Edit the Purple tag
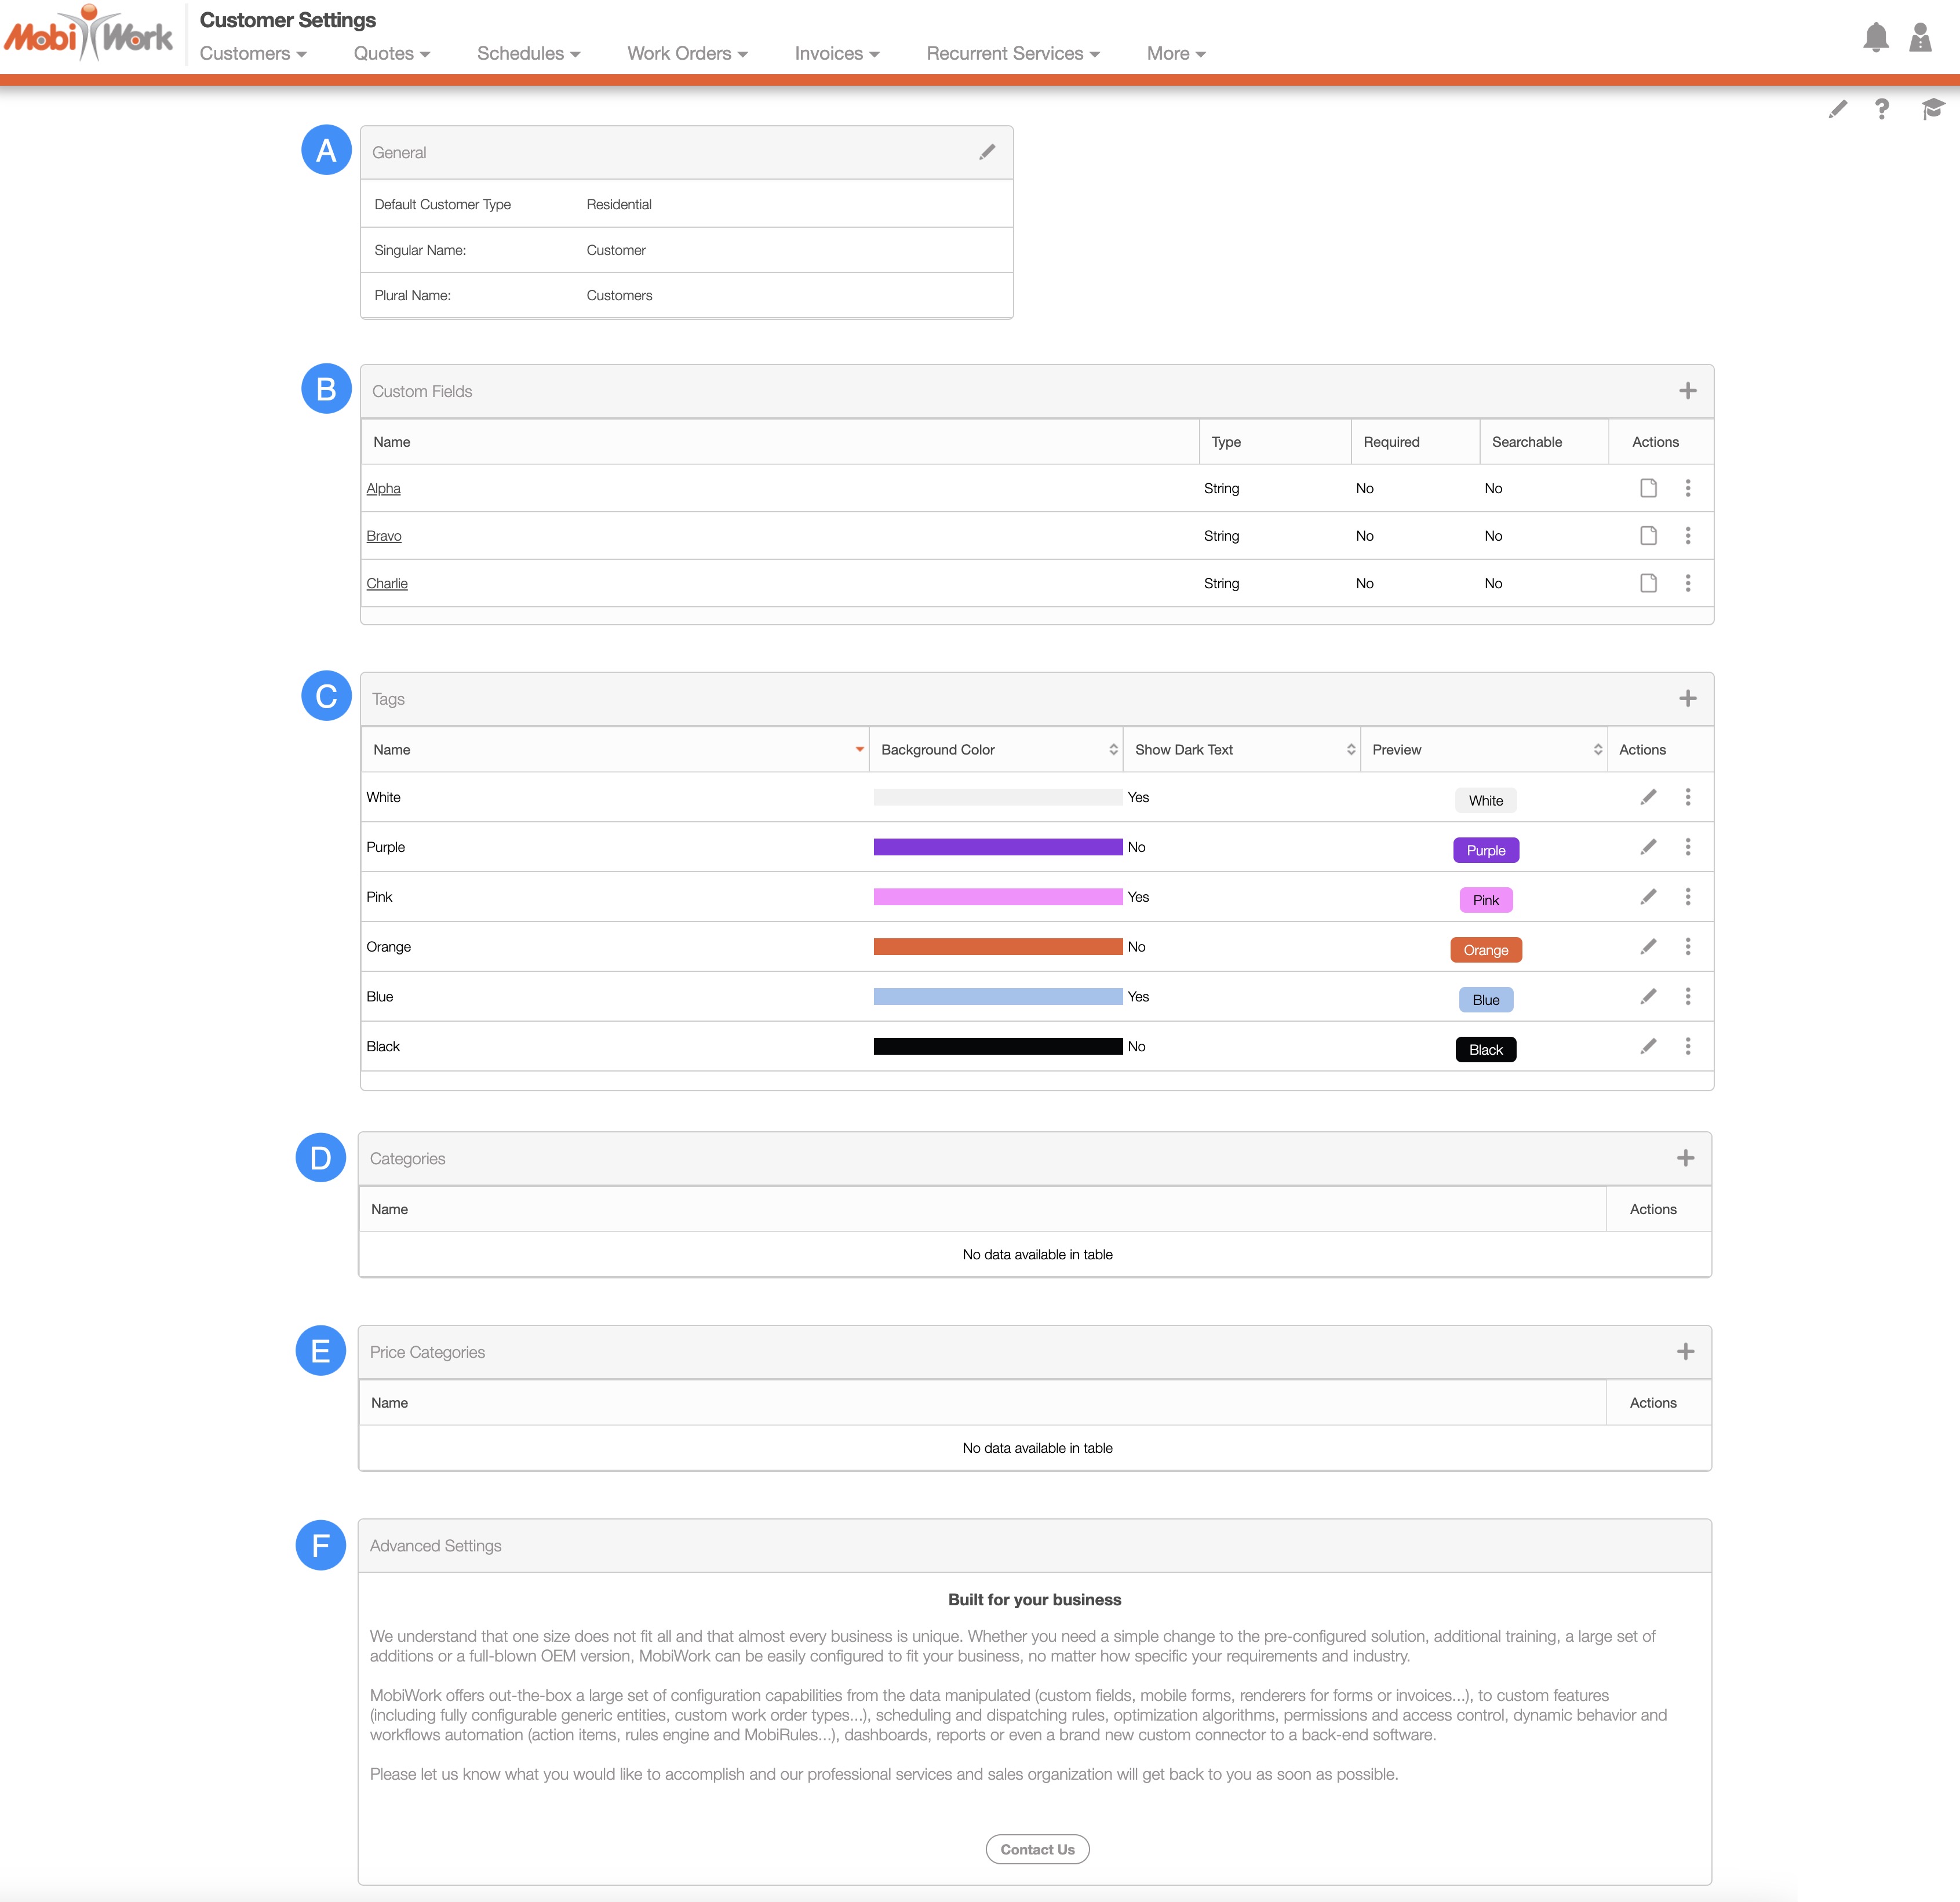The image size is (1960, 1902). [x=1648, y=847]
